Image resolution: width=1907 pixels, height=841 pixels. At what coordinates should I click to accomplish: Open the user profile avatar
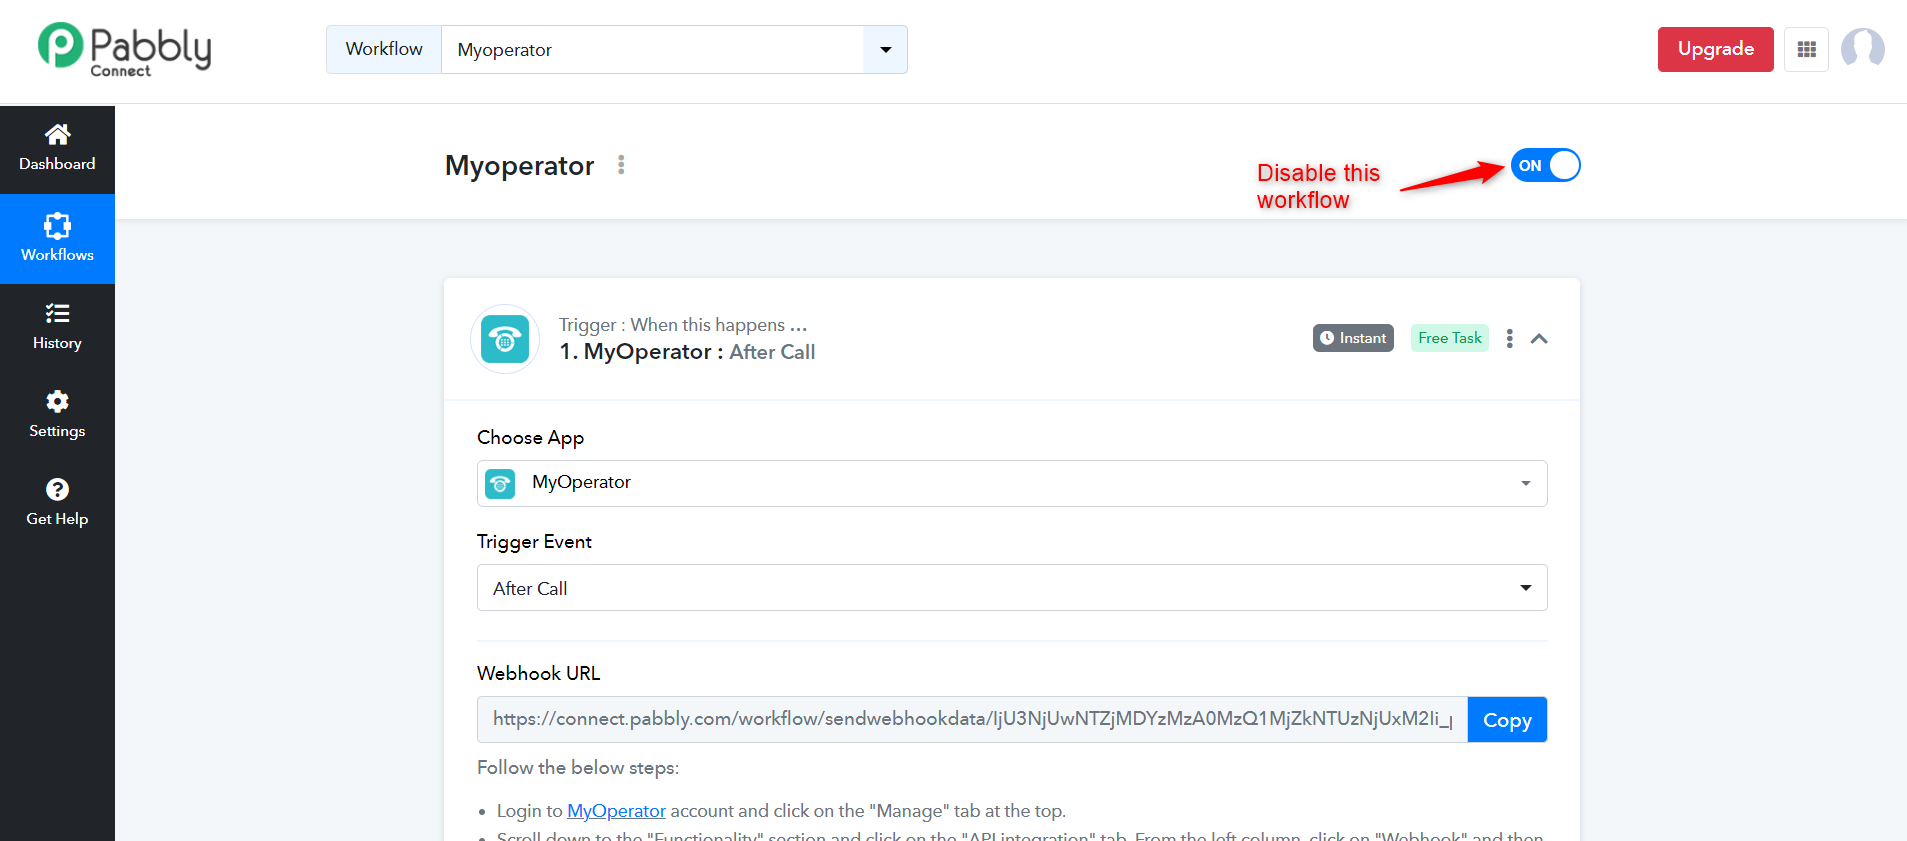click(x=1862, y=48)
